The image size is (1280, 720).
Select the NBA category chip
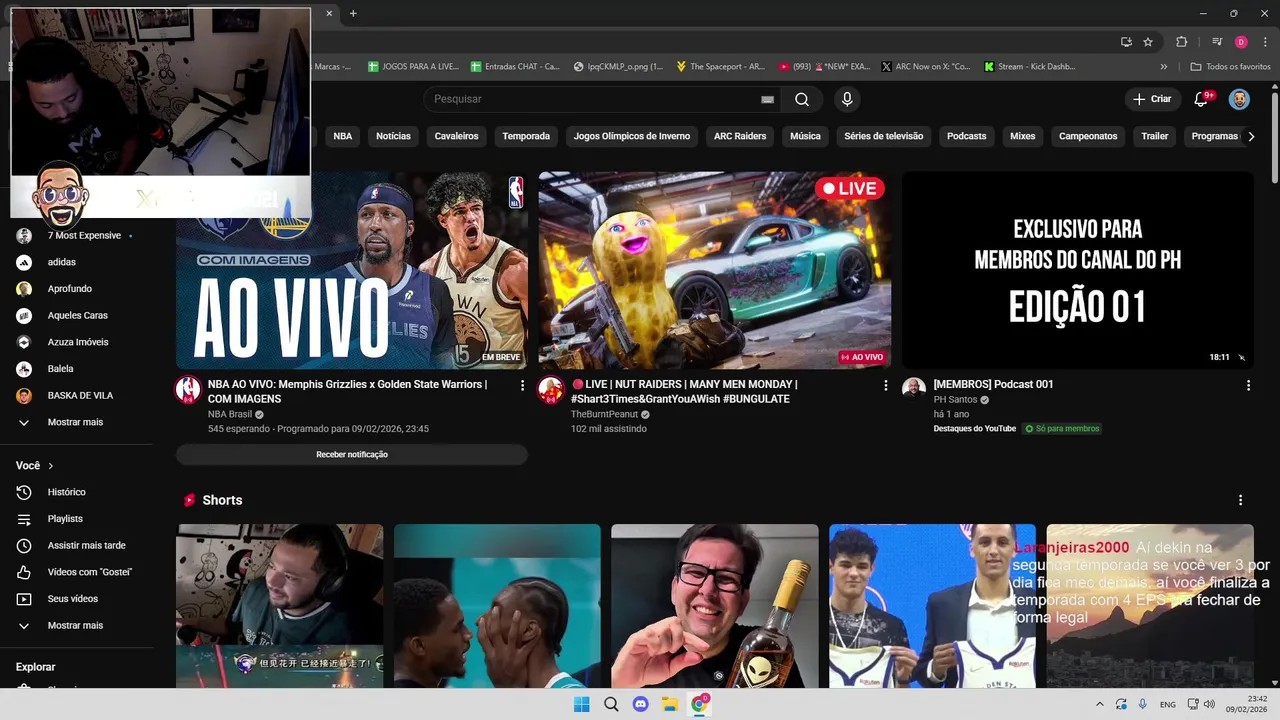[x=343, y=136]
